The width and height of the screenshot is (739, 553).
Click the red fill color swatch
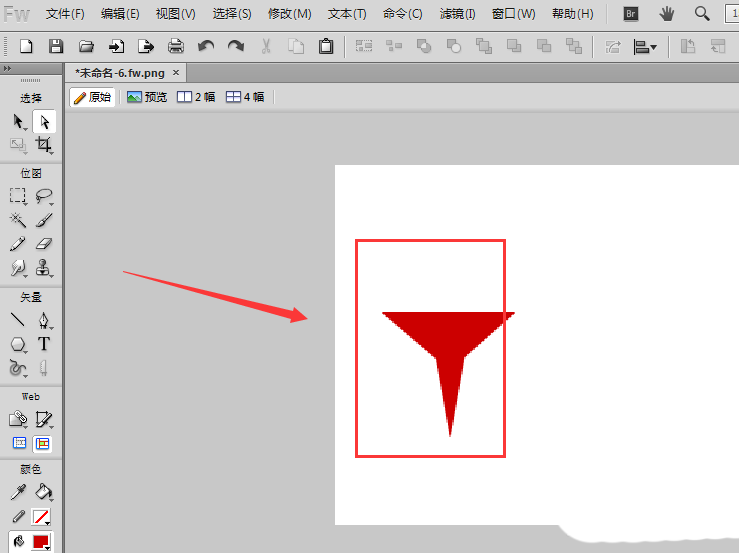41,542
